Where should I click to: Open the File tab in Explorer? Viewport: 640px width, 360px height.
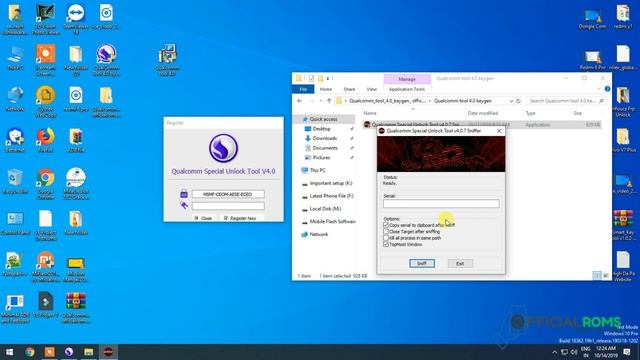click(303, 89)
